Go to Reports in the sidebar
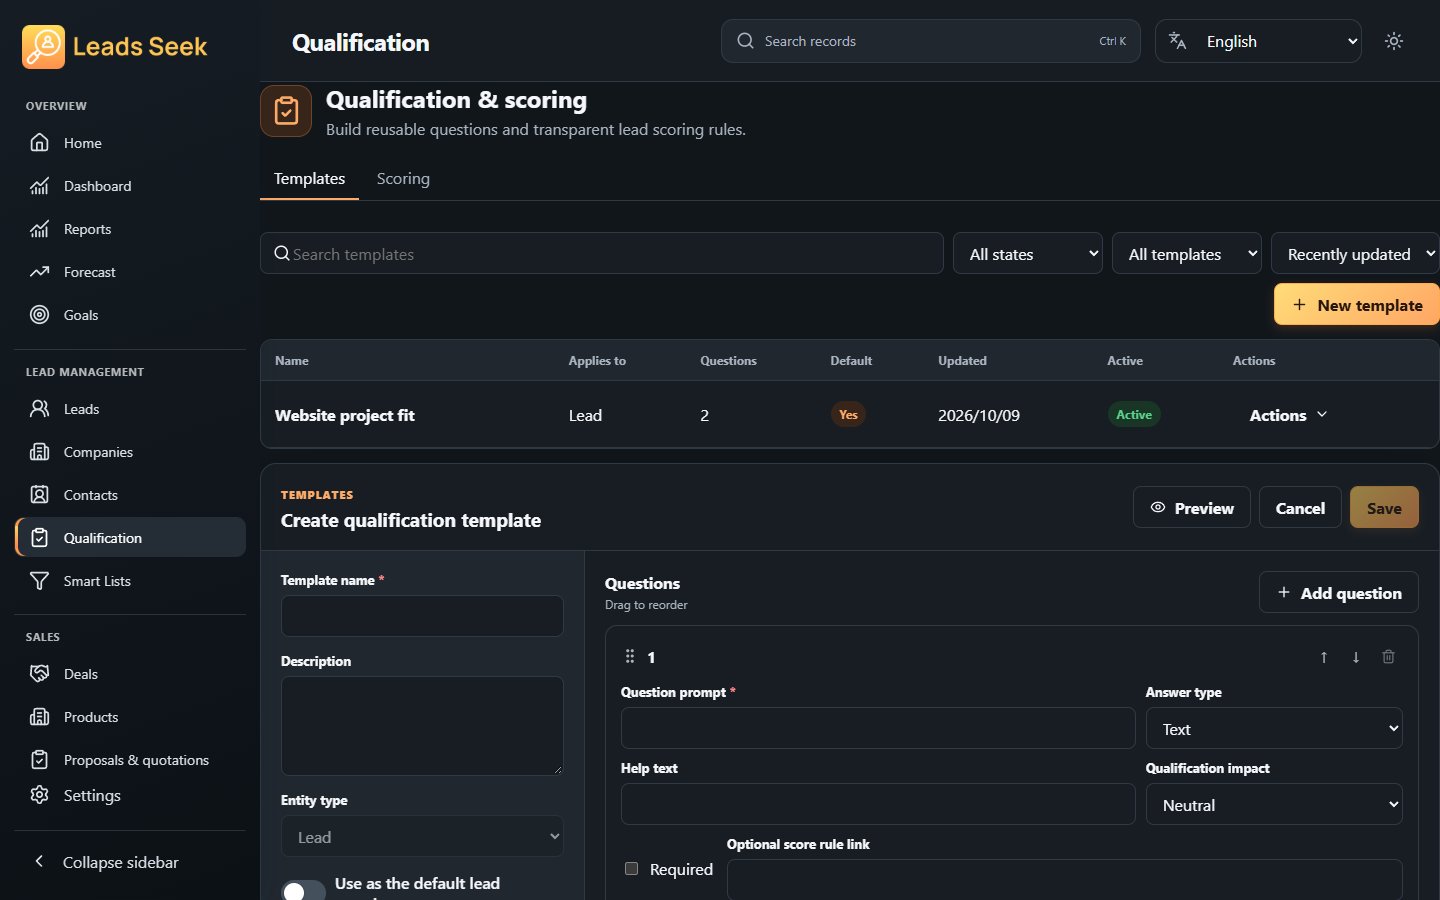 [130, 229]
